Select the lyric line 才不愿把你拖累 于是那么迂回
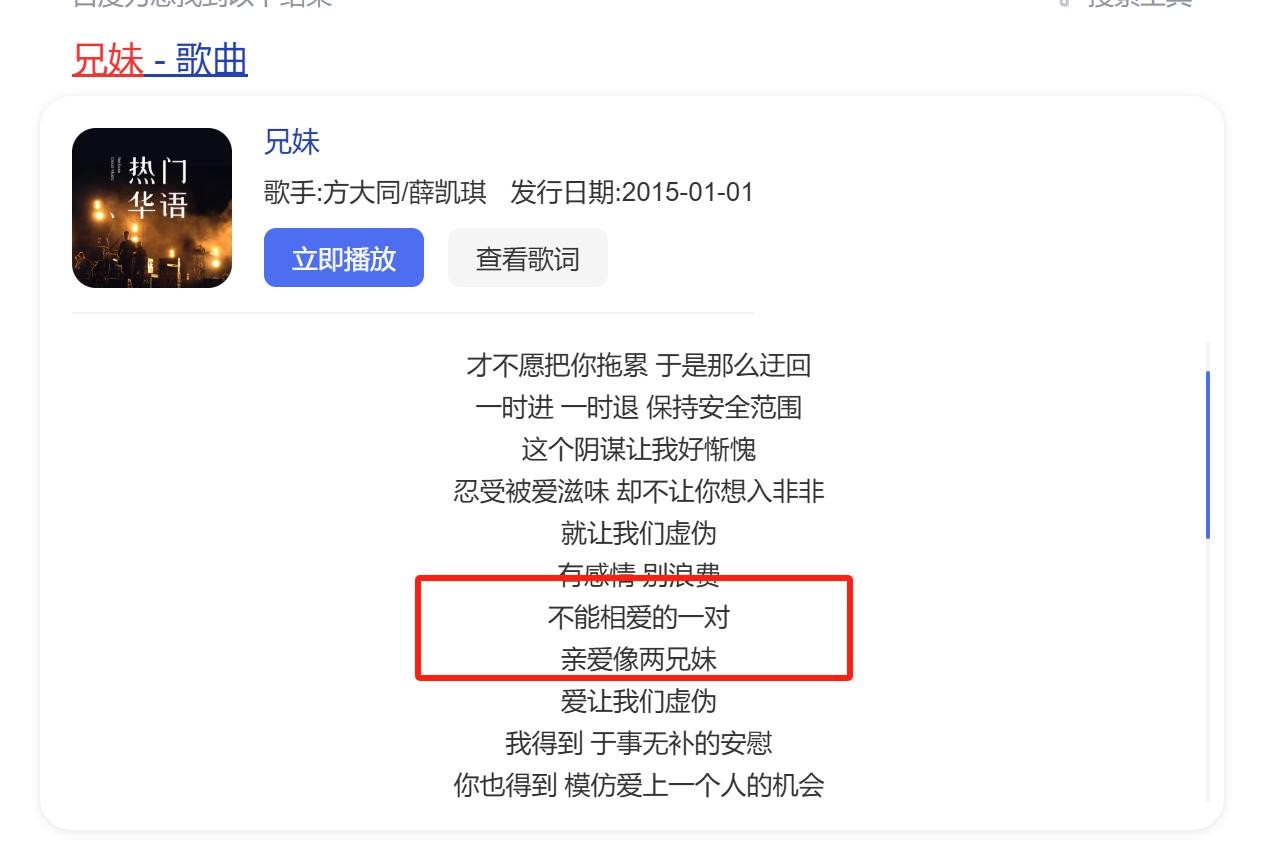 pos(638,365)
